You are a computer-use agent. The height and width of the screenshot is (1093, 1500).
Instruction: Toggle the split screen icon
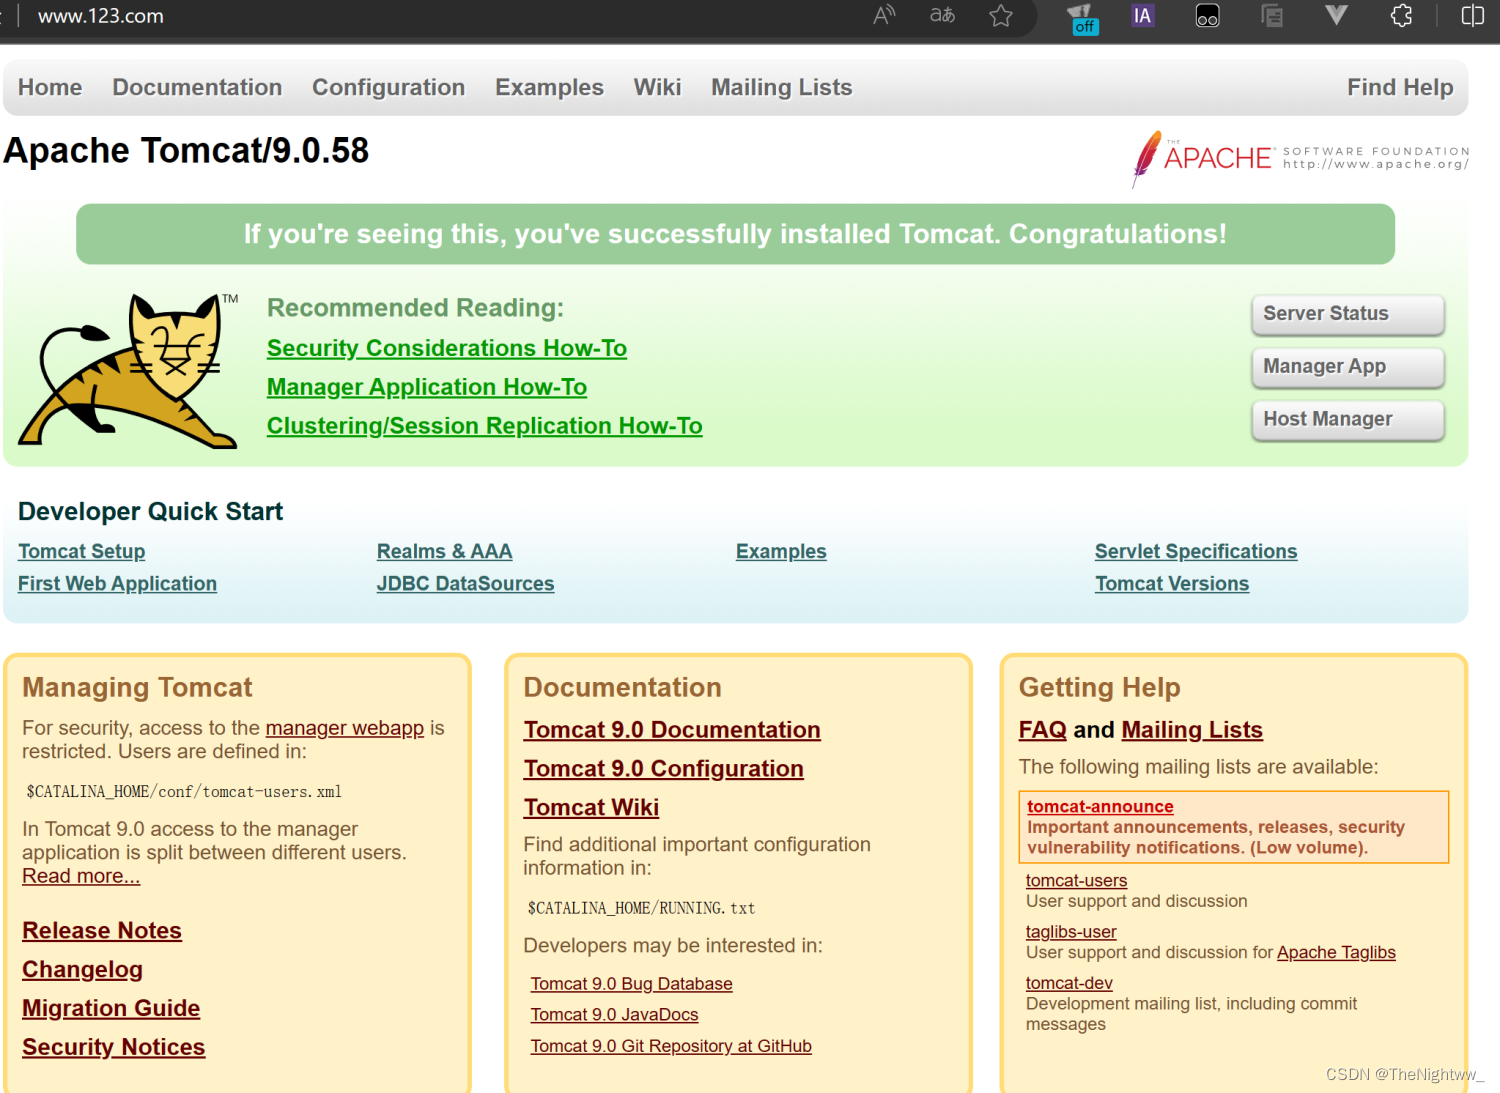1472,16
